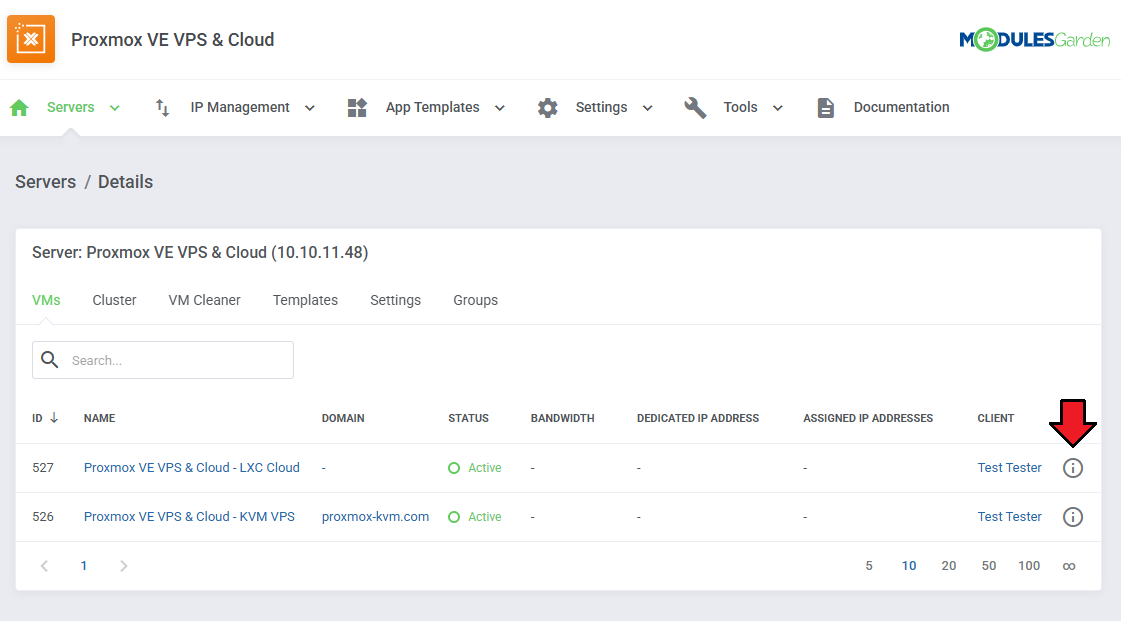
Task: Switch to the Templates tab
Action: point(305,300)
